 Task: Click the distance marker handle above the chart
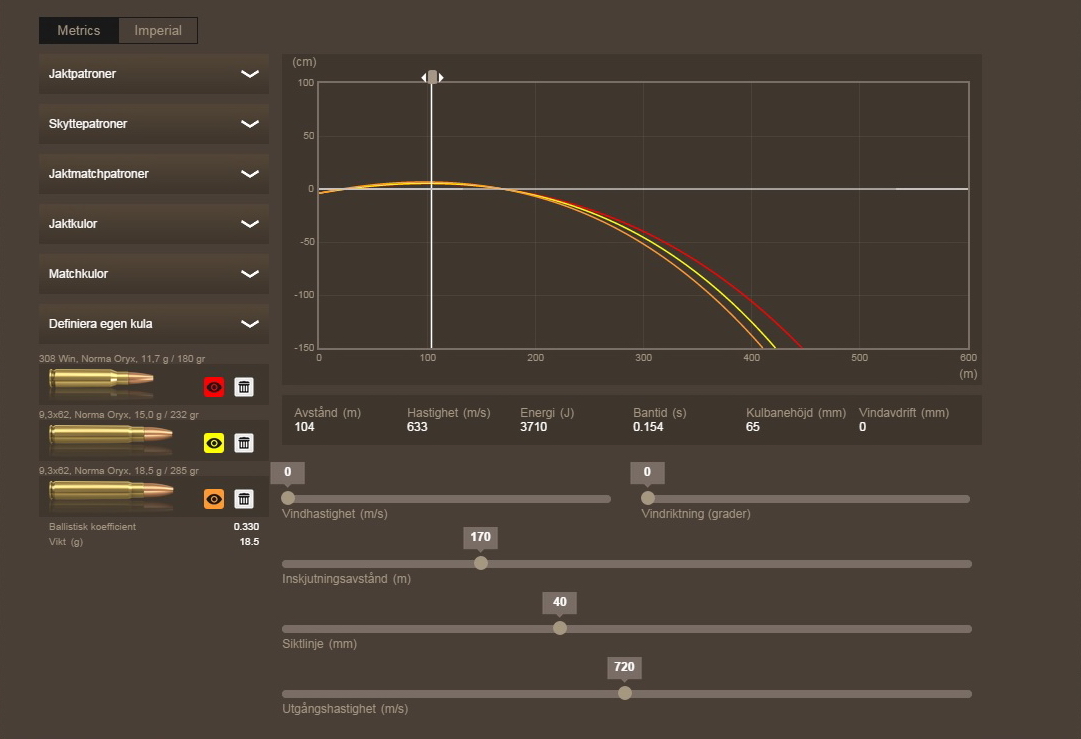click(432, 77)
